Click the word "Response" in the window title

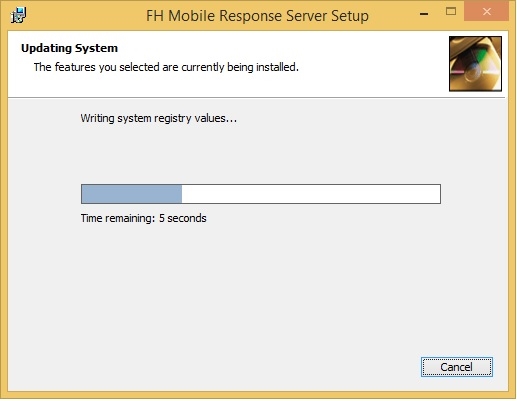(x=251, y=16)
